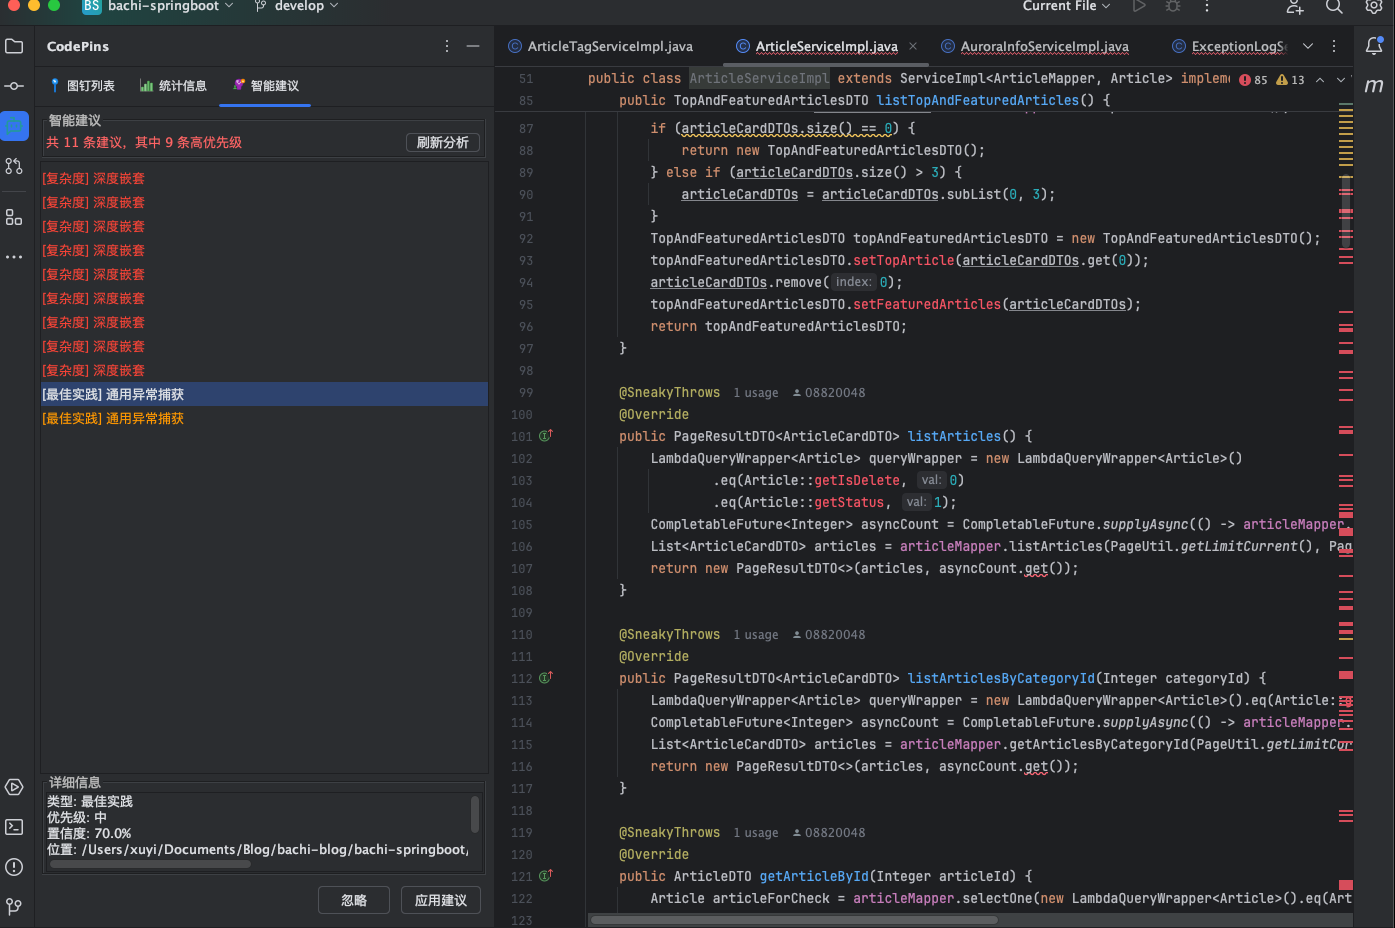Open the Structure tool window icon
1395x928 pixels.
click(14, 217)
